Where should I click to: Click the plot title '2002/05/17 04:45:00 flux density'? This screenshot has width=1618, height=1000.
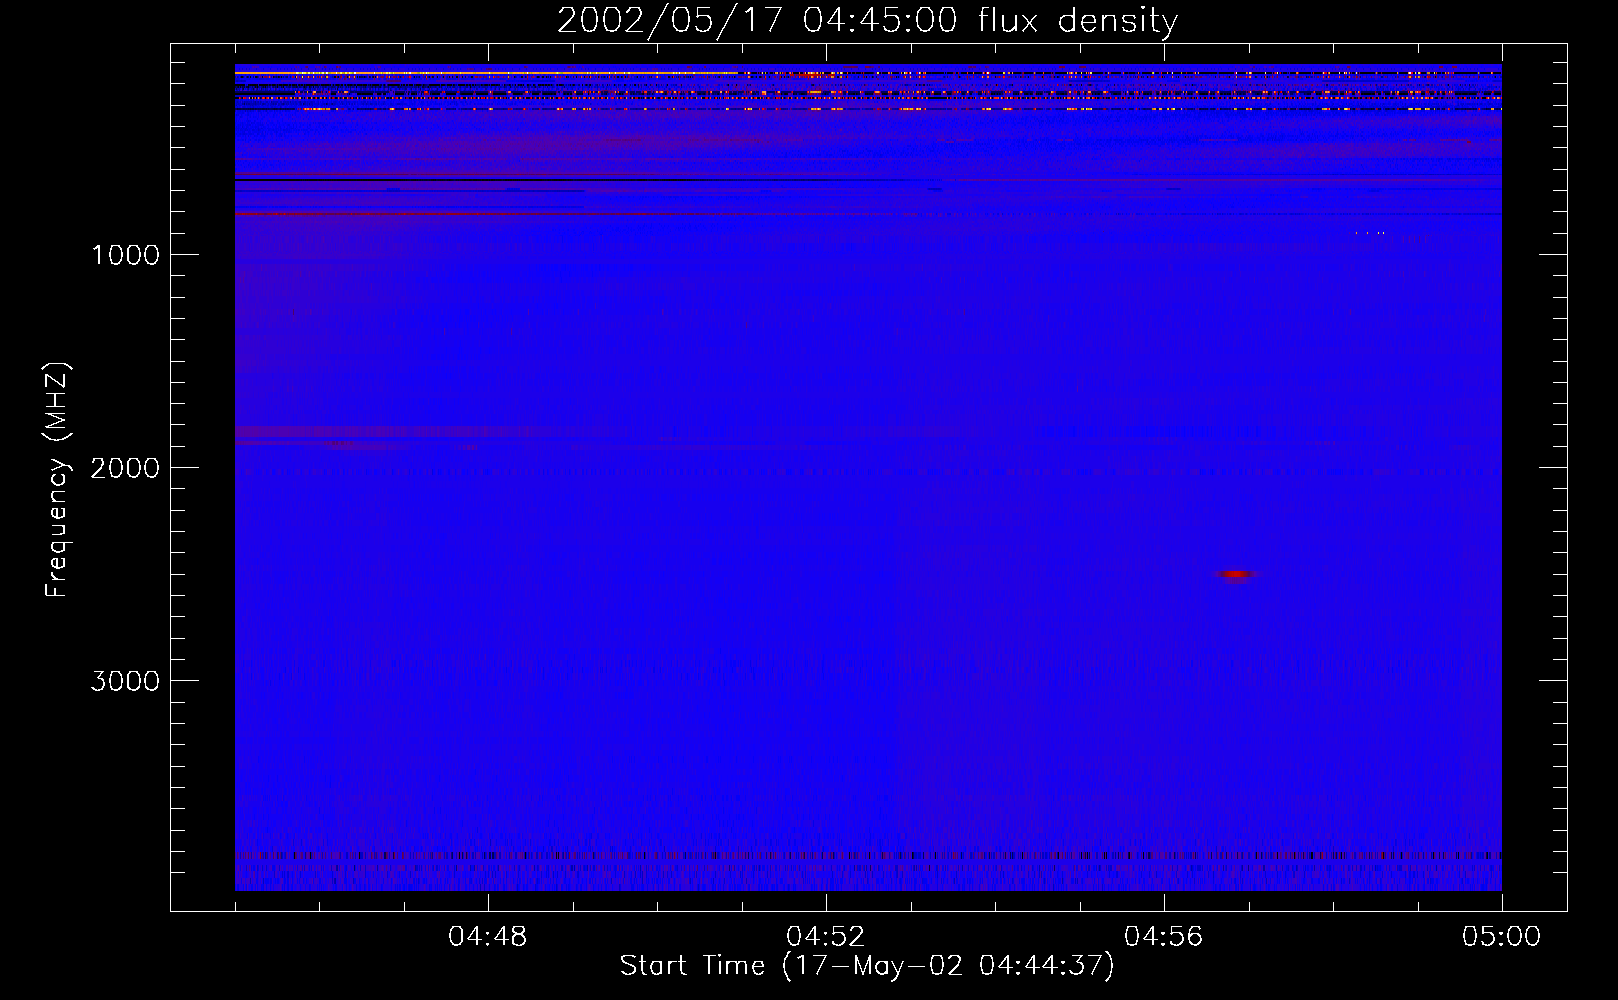(867, 20)
